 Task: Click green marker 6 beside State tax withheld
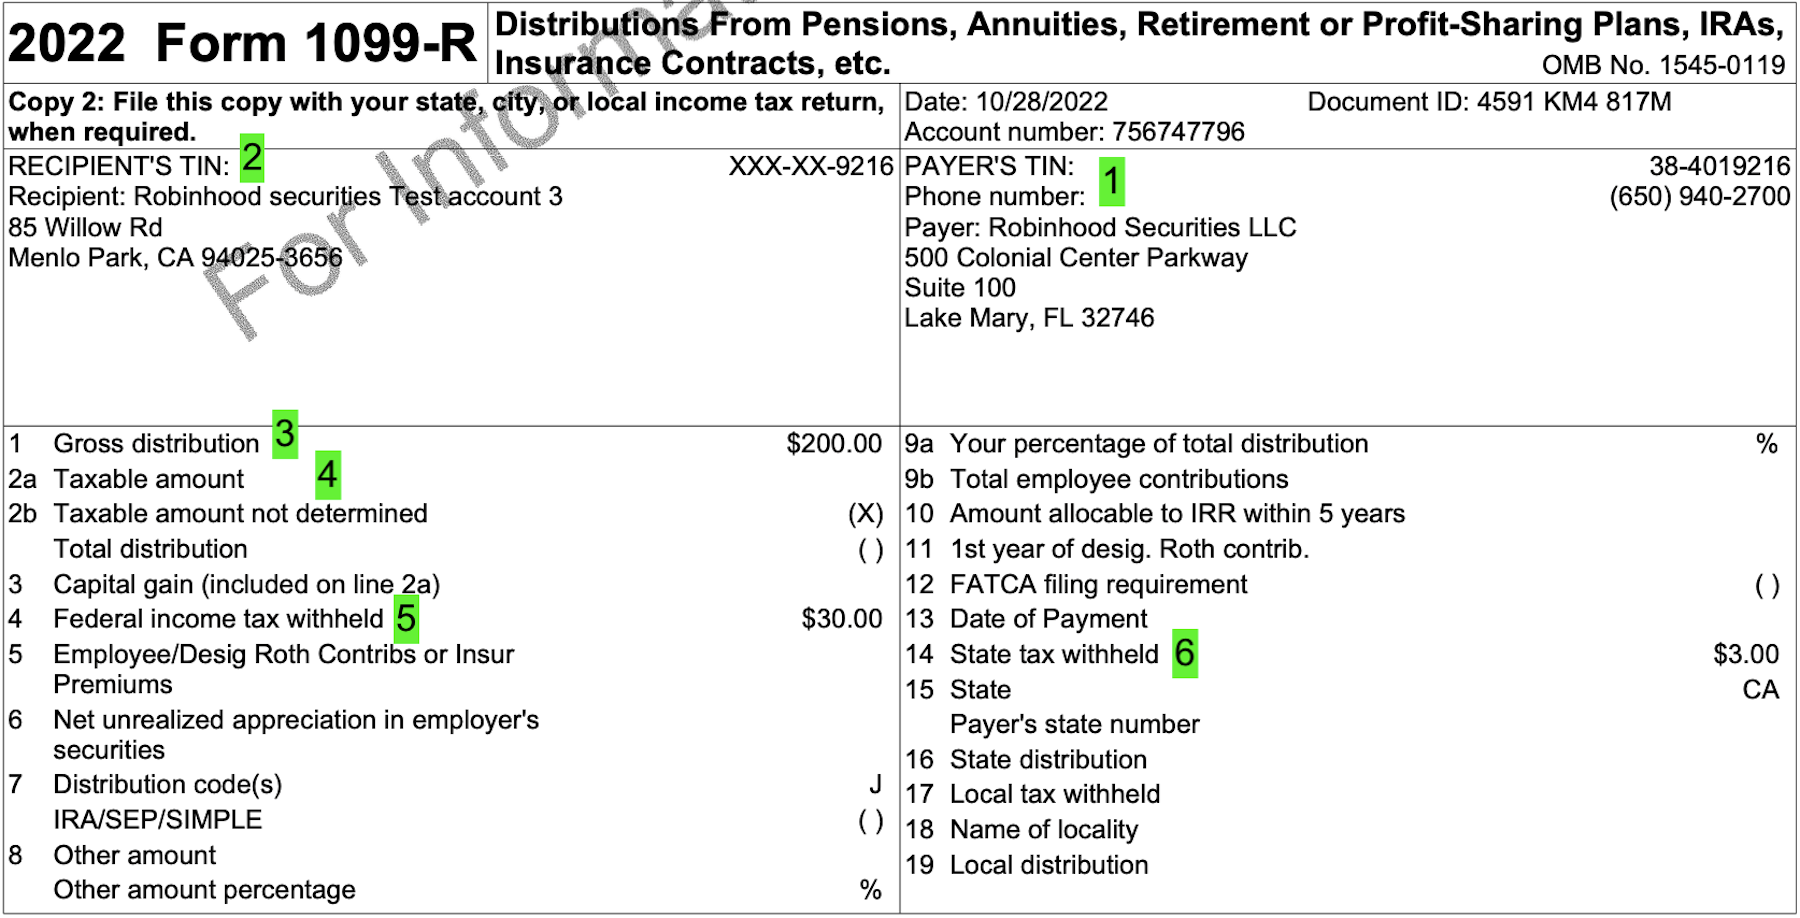pos(1185,654)
